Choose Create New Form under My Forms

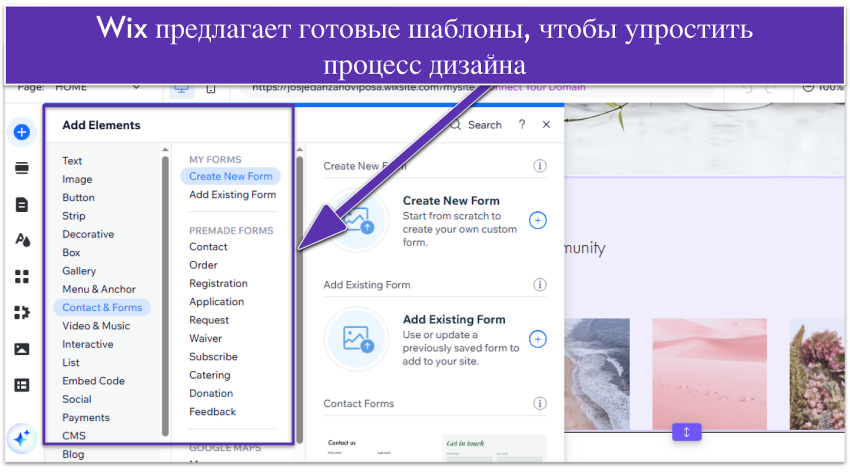(230, 176)
